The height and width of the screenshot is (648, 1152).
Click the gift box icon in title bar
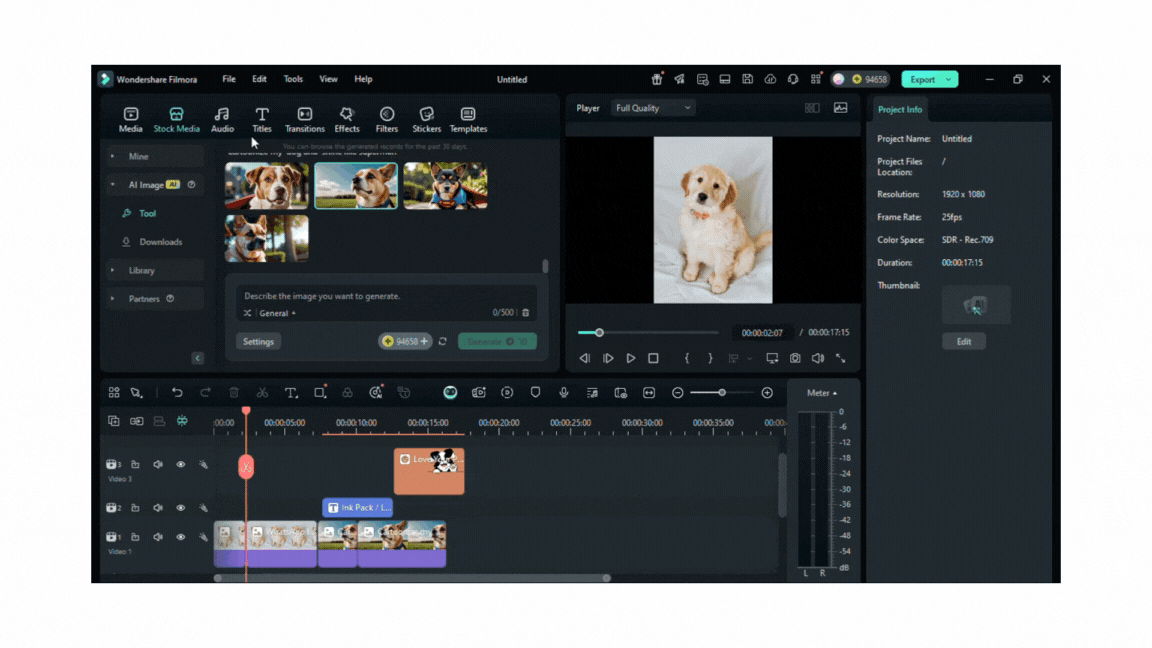[657, 79]
